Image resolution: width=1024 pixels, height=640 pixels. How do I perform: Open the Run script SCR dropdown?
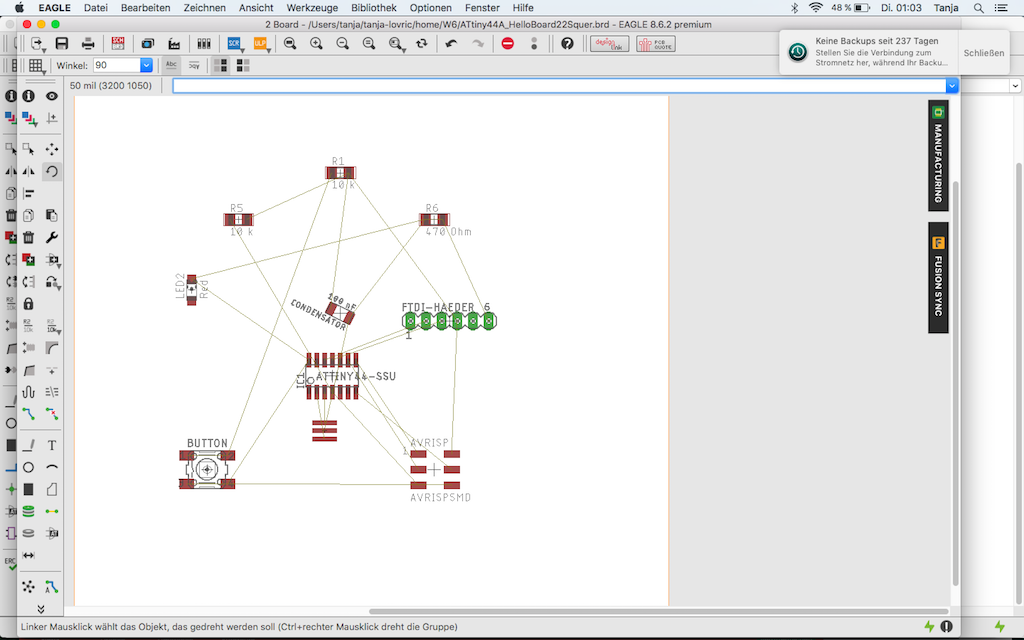tap(235, 44)
